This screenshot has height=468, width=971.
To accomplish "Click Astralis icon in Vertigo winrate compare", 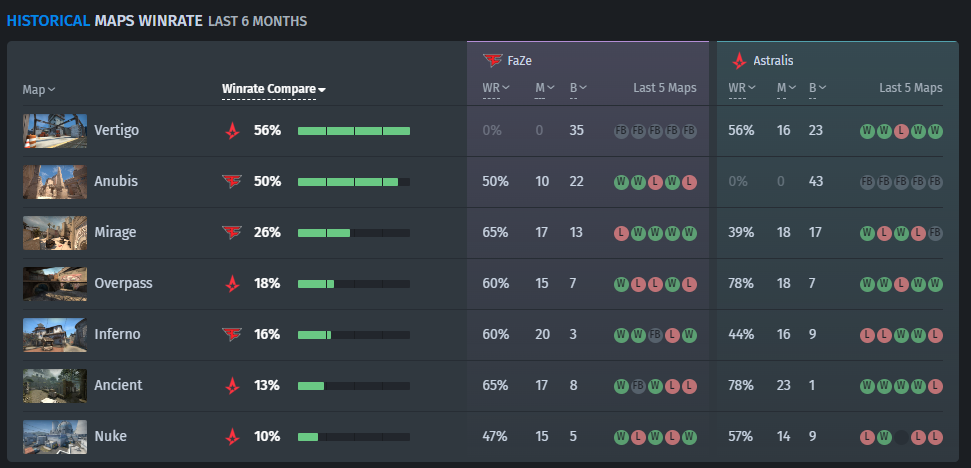I will tap(232, 131).
